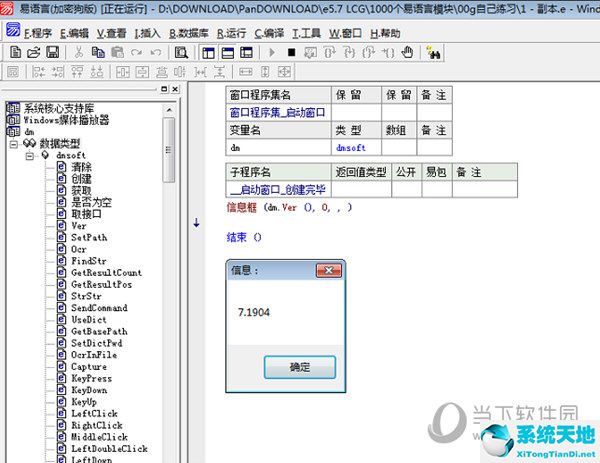Click the magnifier preview toolbar icon
The width and height of the screenshot is (600, 463).
(181, 52)
